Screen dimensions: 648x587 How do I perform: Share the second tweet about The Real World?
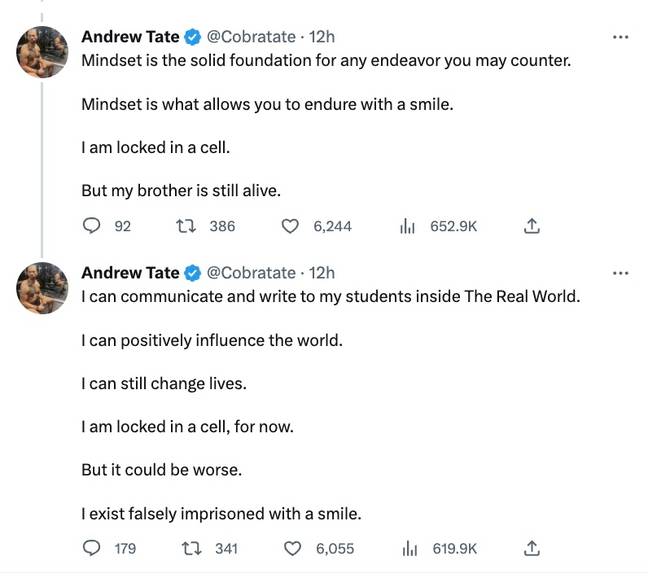[532, 548]
